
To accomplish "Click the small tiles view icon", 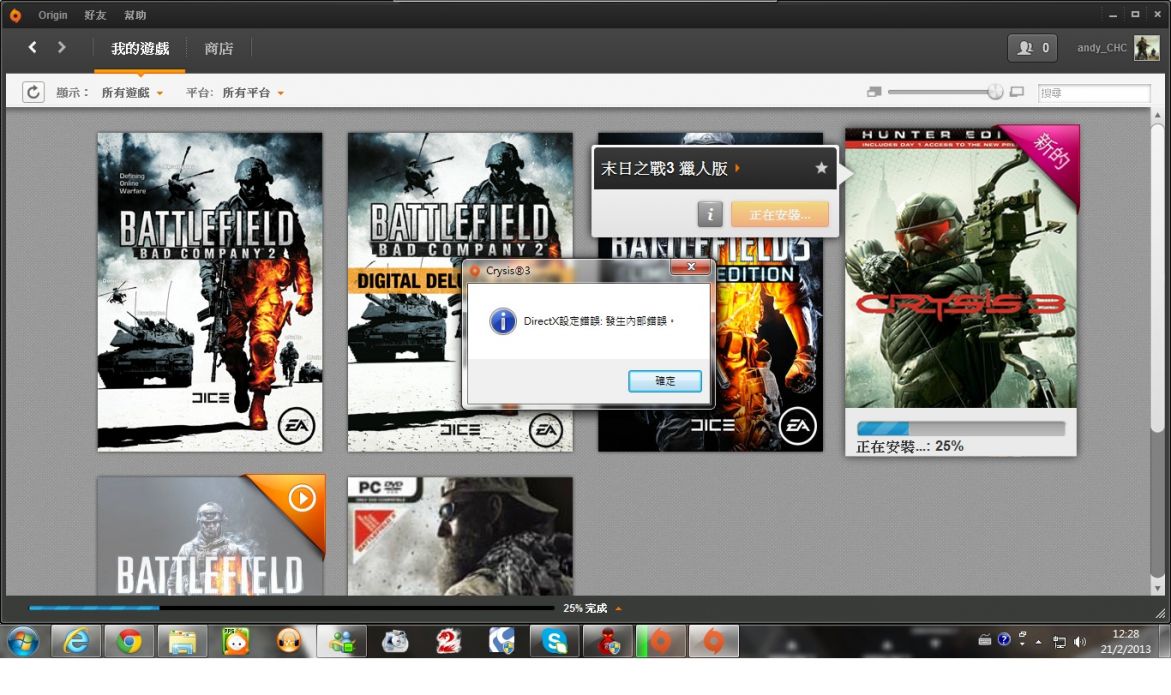I will (x=874, y=92).
